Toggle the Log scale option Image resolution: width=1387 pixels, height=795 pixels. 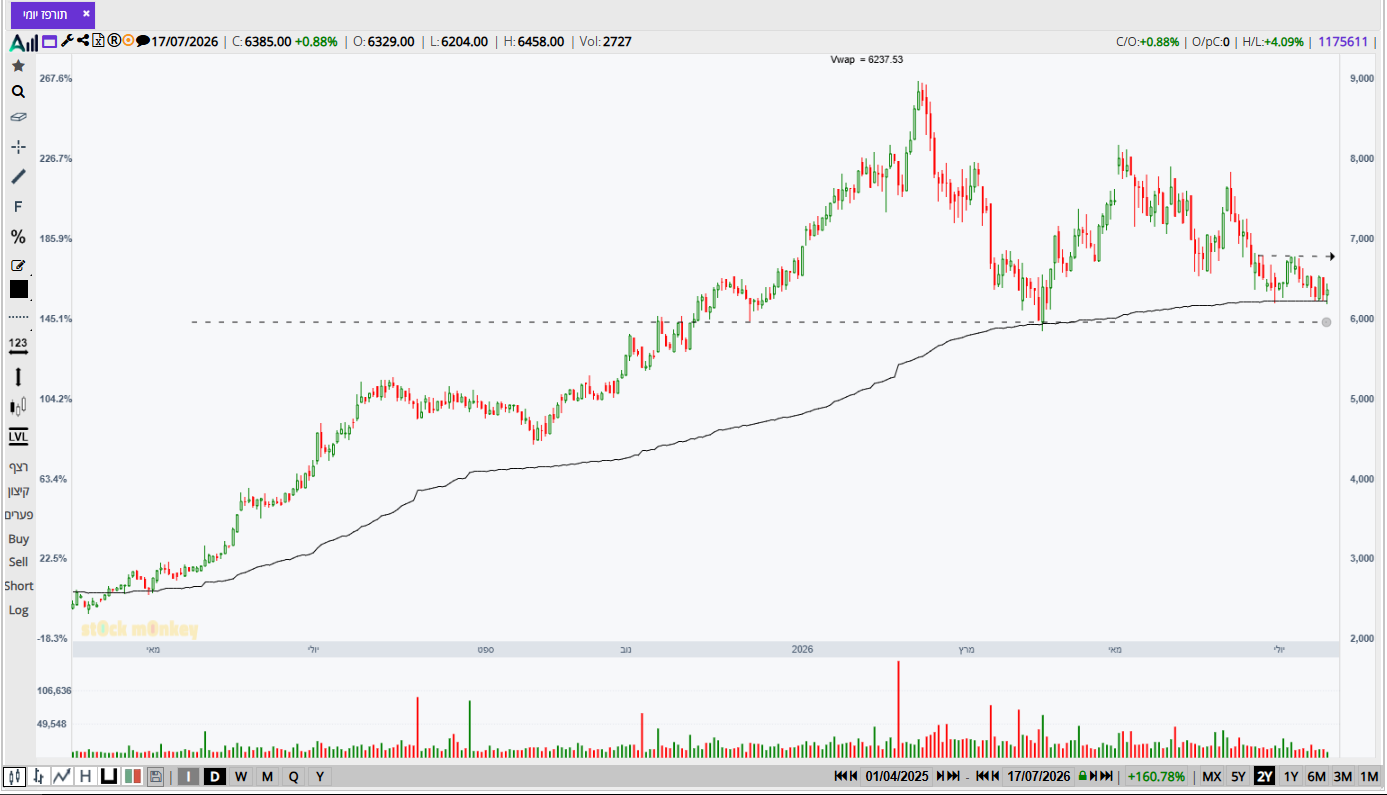[18, 610]
